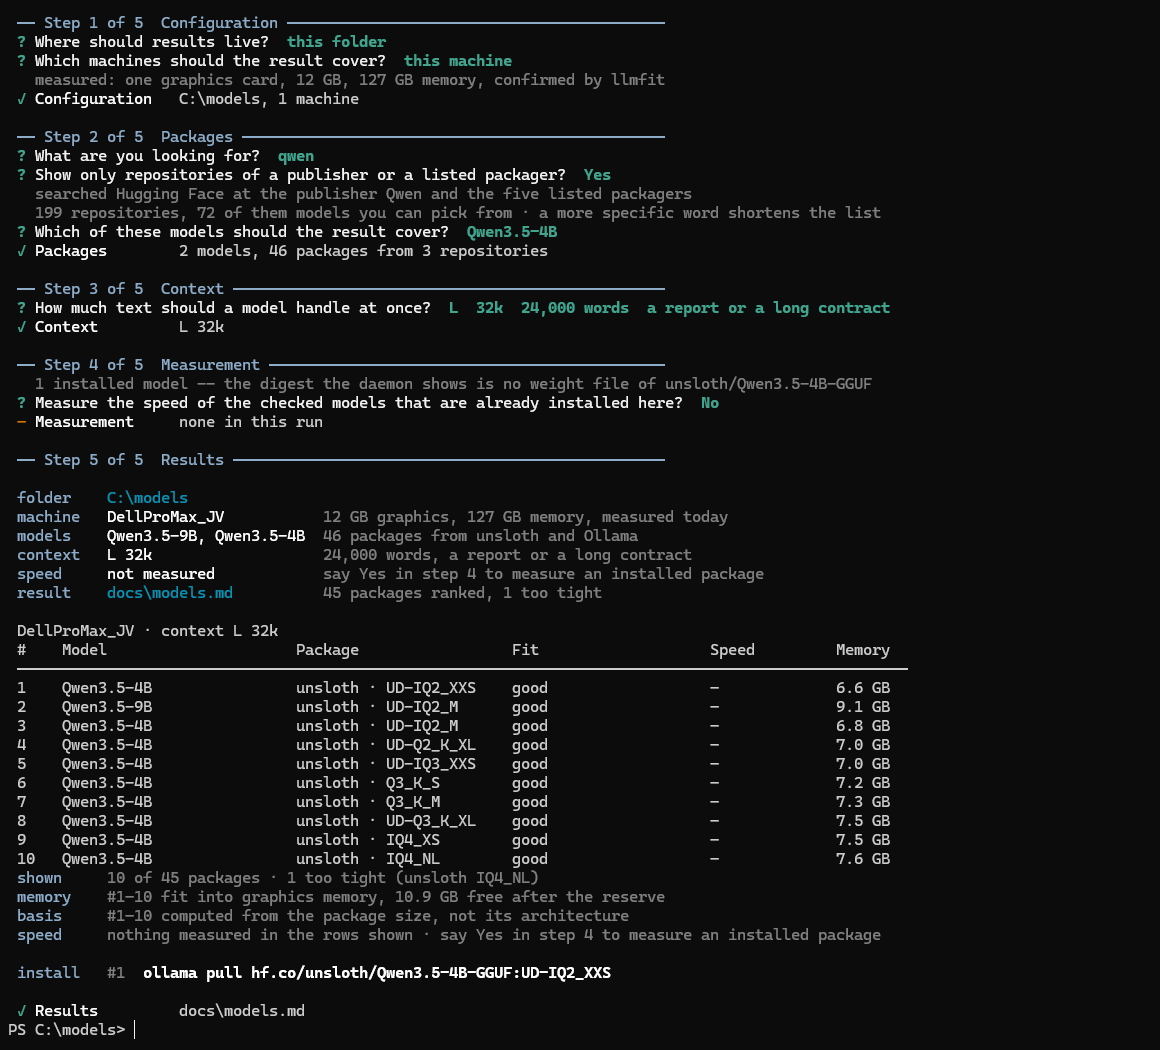Screen dimensions: 1160x1050
Task: Click the 'Step 4 of 5 Measurement' header
Action: (x=152, y=365)
